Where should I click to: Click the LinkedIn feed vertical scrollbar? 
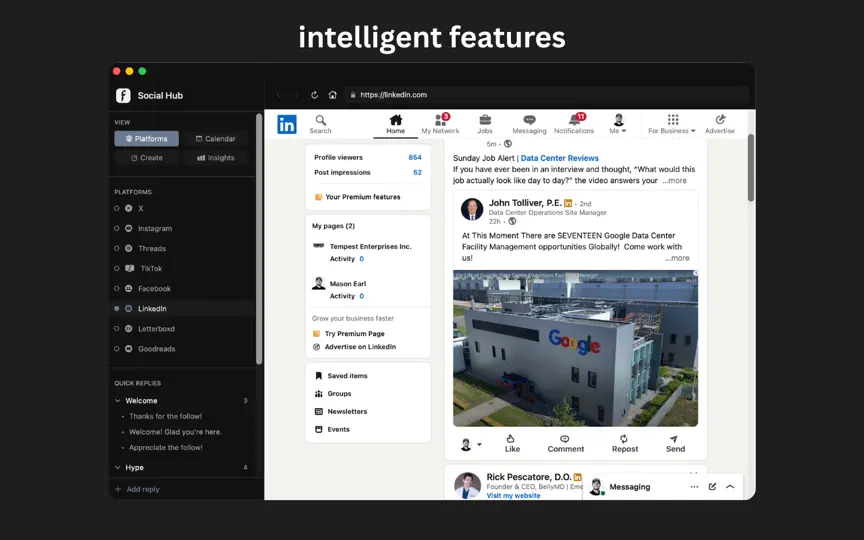coord(750,168)
